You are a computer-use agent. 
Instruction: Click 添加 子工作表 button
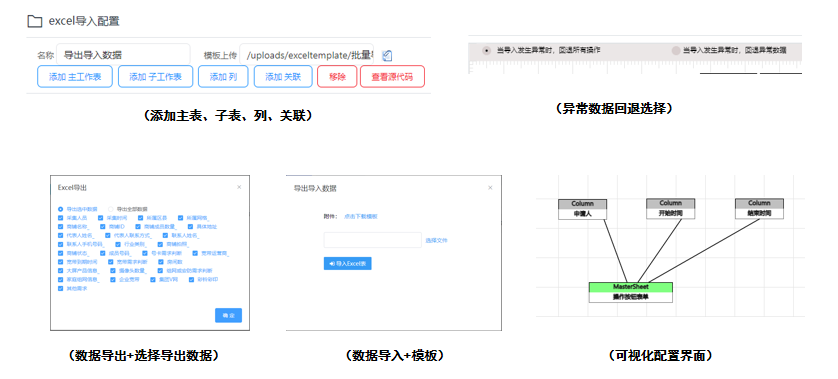coord(155,76)
